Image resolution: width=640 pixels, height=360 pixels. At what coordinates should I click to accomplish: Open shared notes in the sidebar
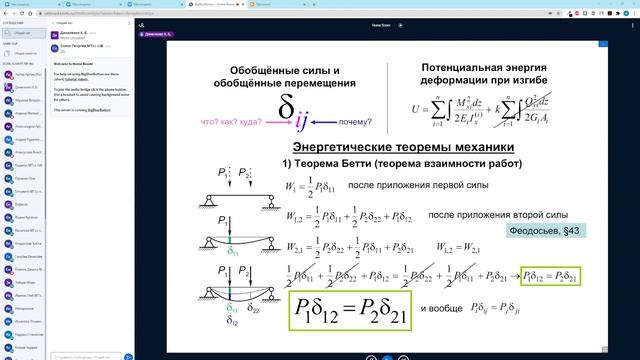tap(24, 53)
